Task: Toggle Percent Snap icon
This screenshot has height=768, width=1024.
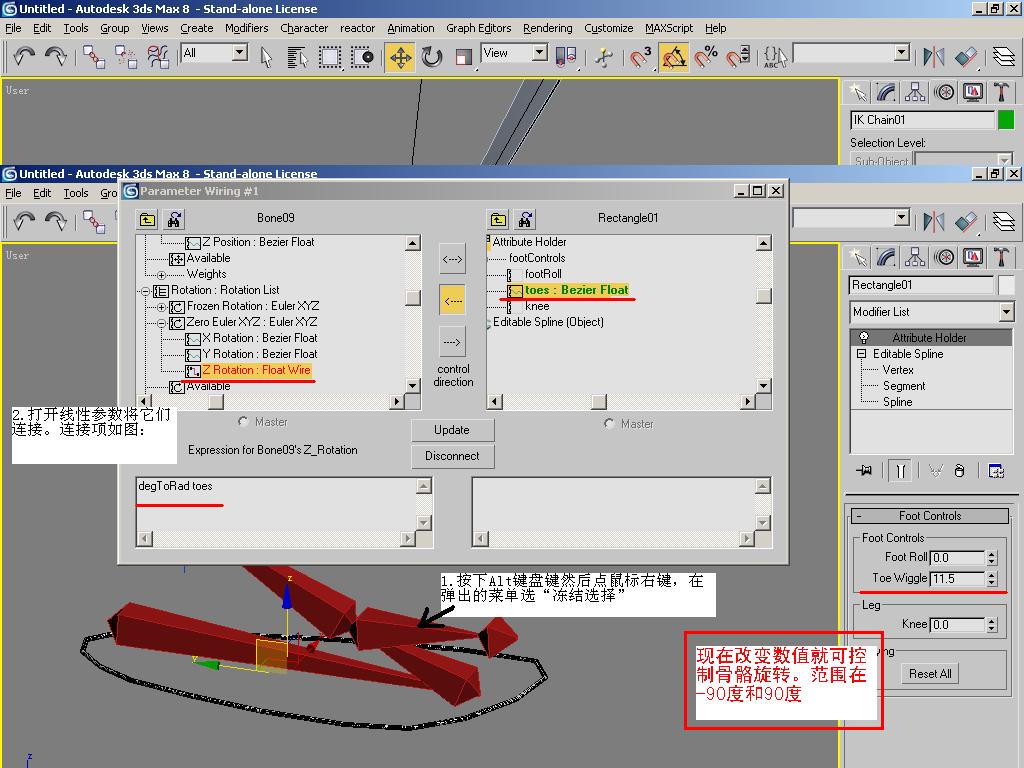Action: coord(705,57)
